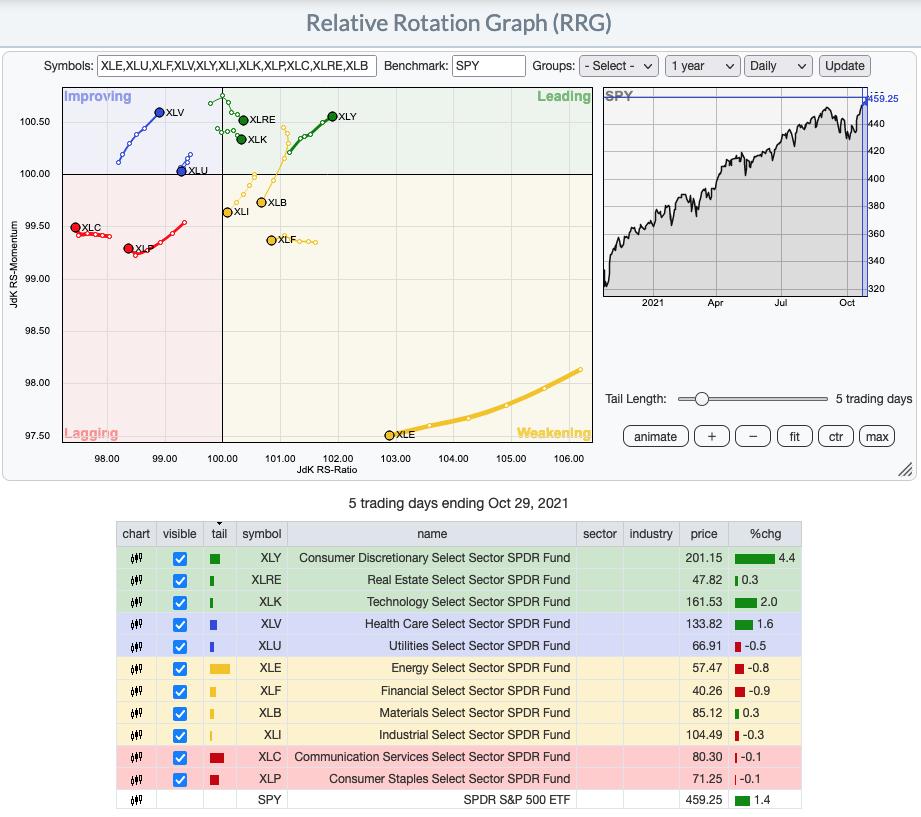The height and width of the screenshot is (817, 921).
Task: Click the XLV marker on the graph
Action: 159,112
